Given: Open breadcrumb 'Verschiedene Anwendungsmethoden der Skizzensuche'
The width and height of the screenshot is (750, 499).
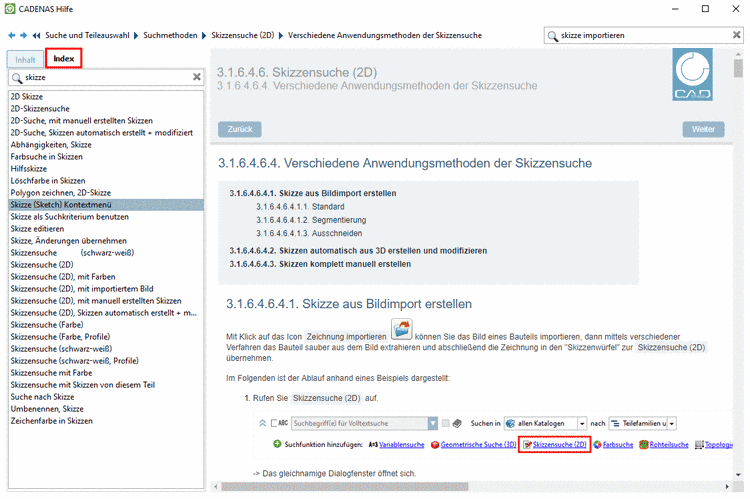Looking at the screenshot, I should [x=385, y=35].
